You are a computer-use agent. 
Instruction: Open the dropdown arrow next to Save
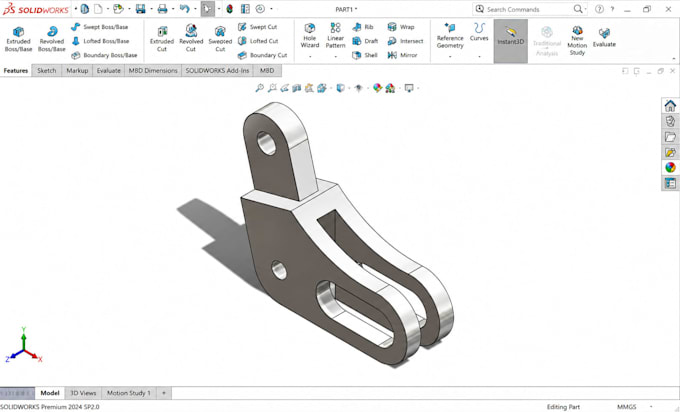pos(151,9)
